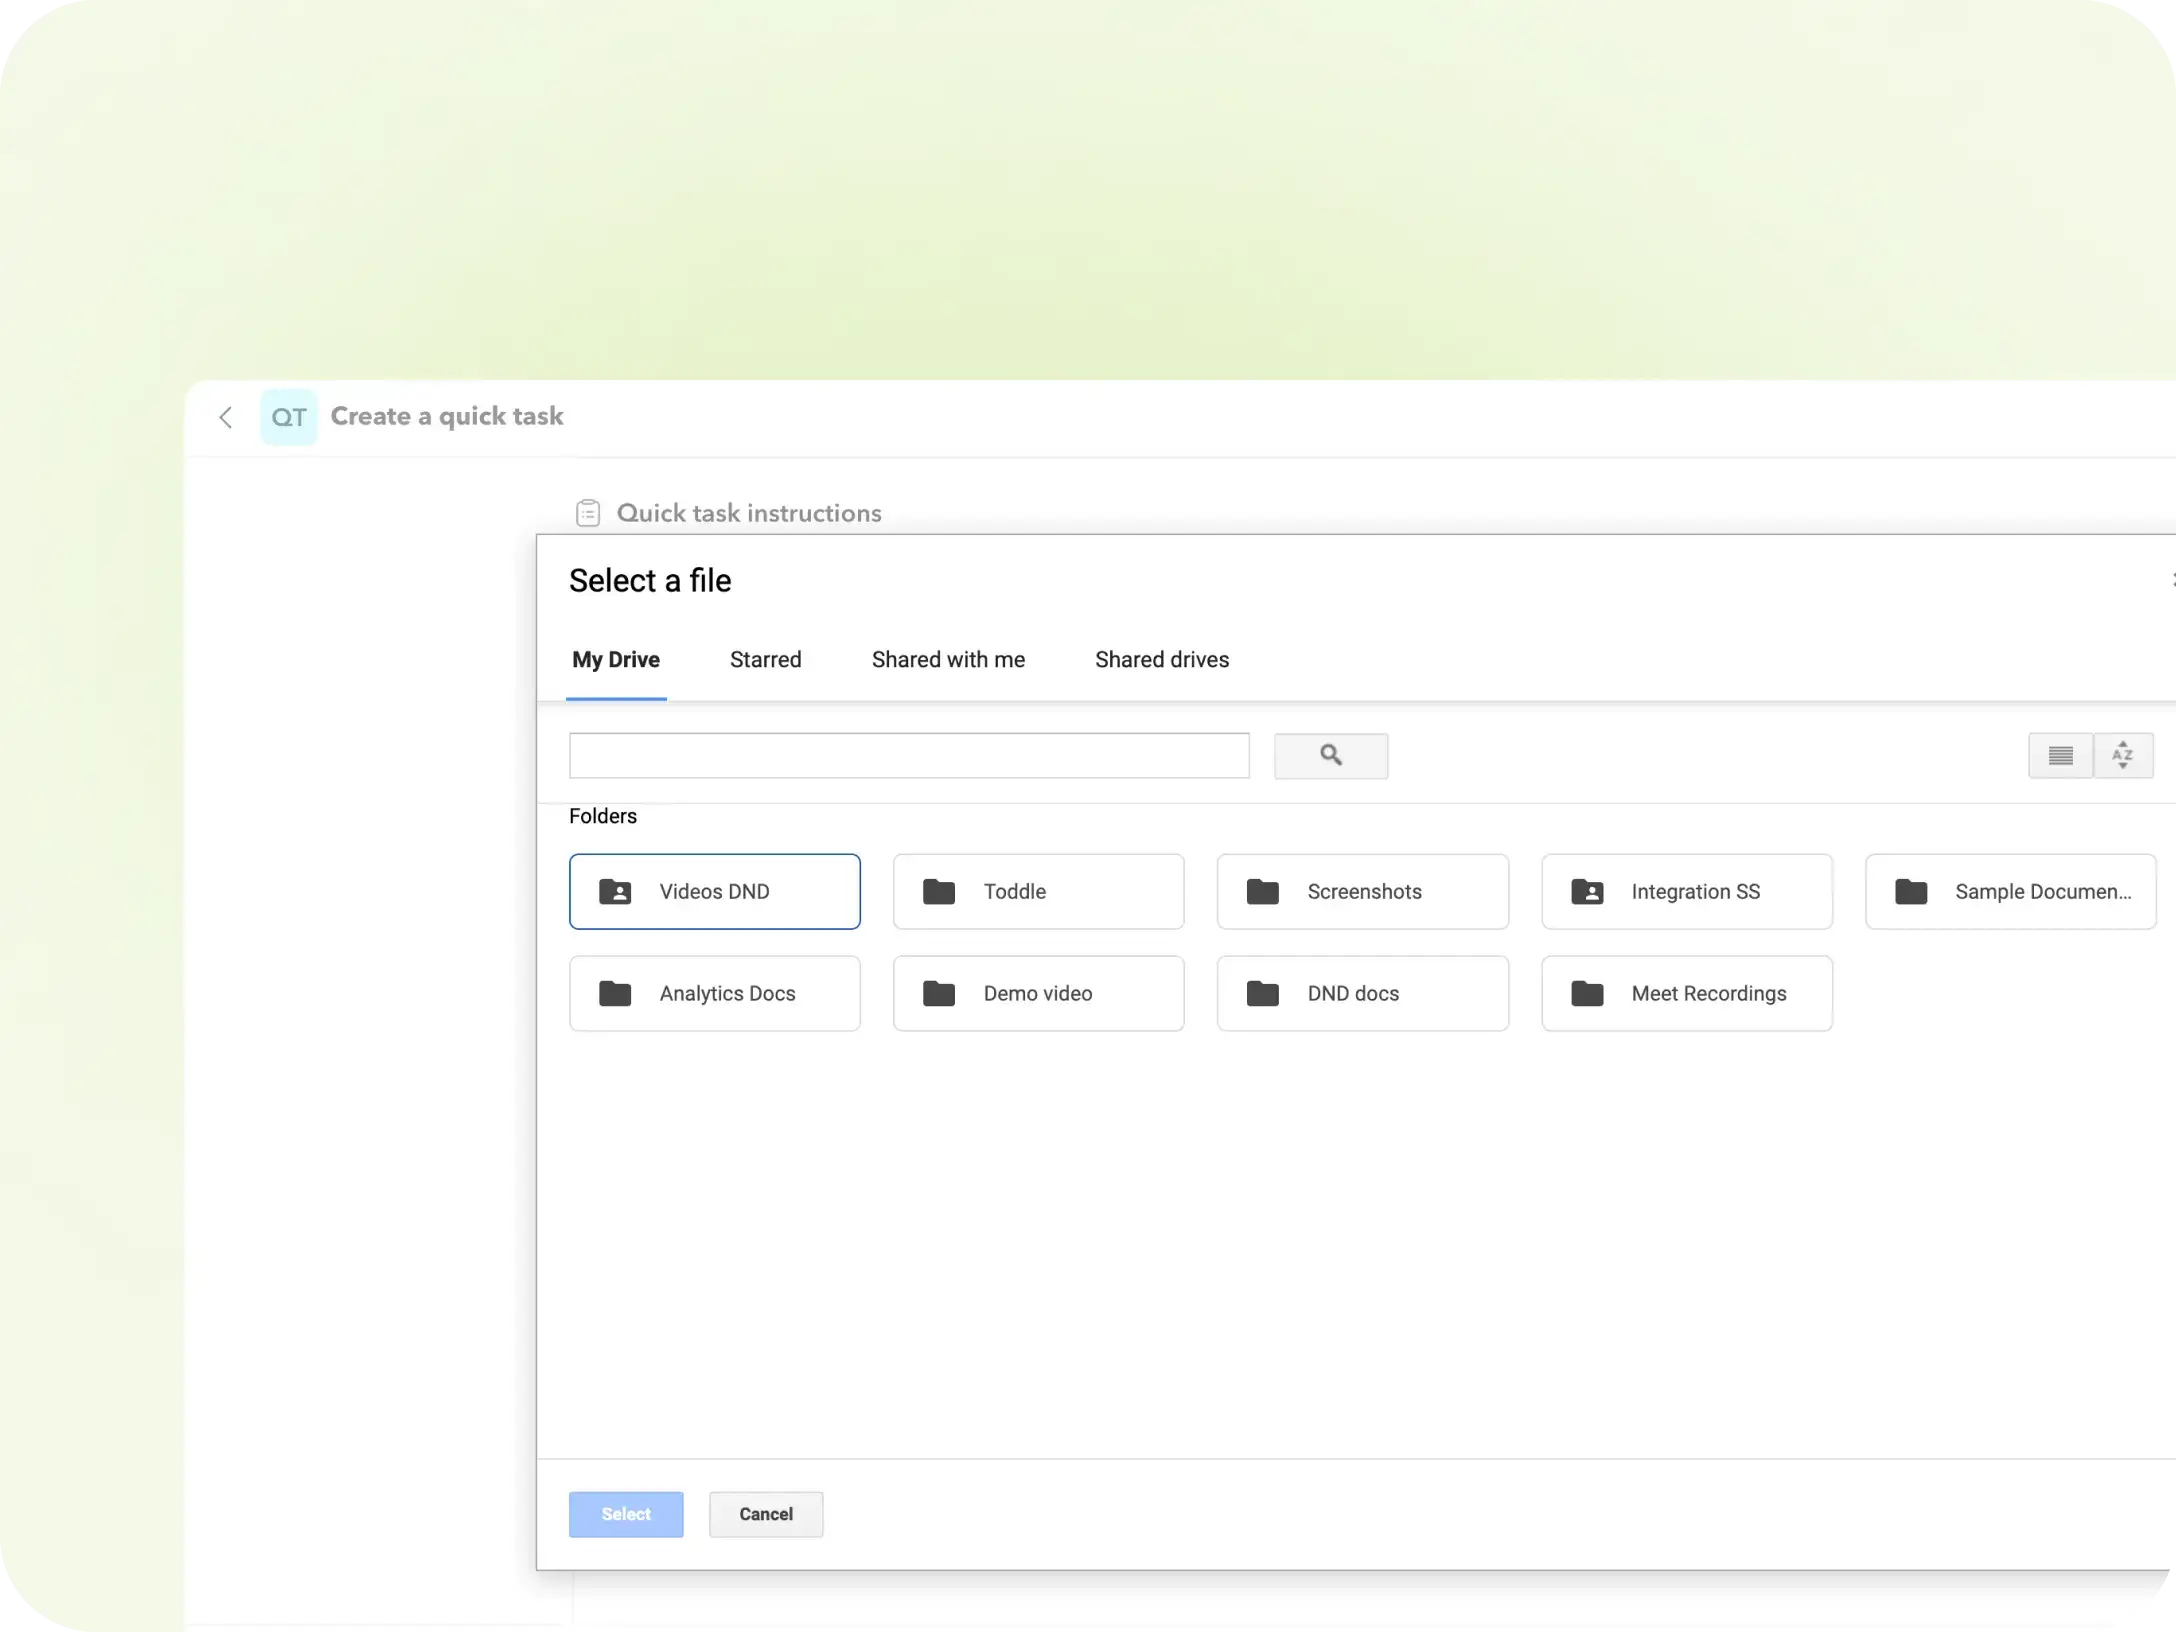2176x1632 pixels.
Task: Select the Screenshots folder
Action: 1362,891
